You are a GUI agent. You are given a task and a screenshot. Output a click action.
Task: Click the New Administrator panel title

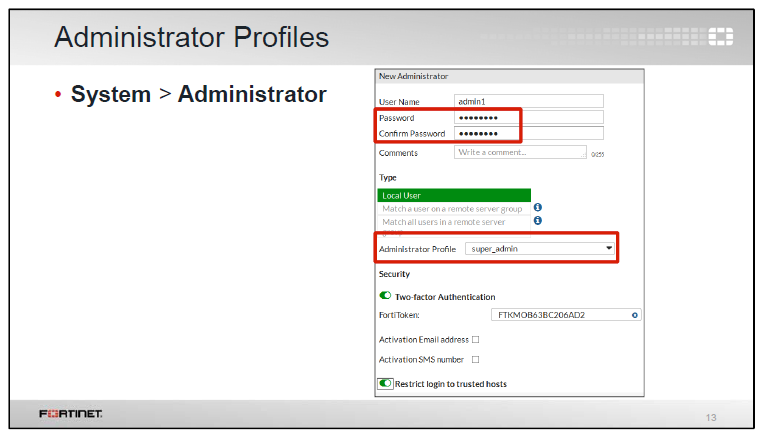(x=413, y=76)
